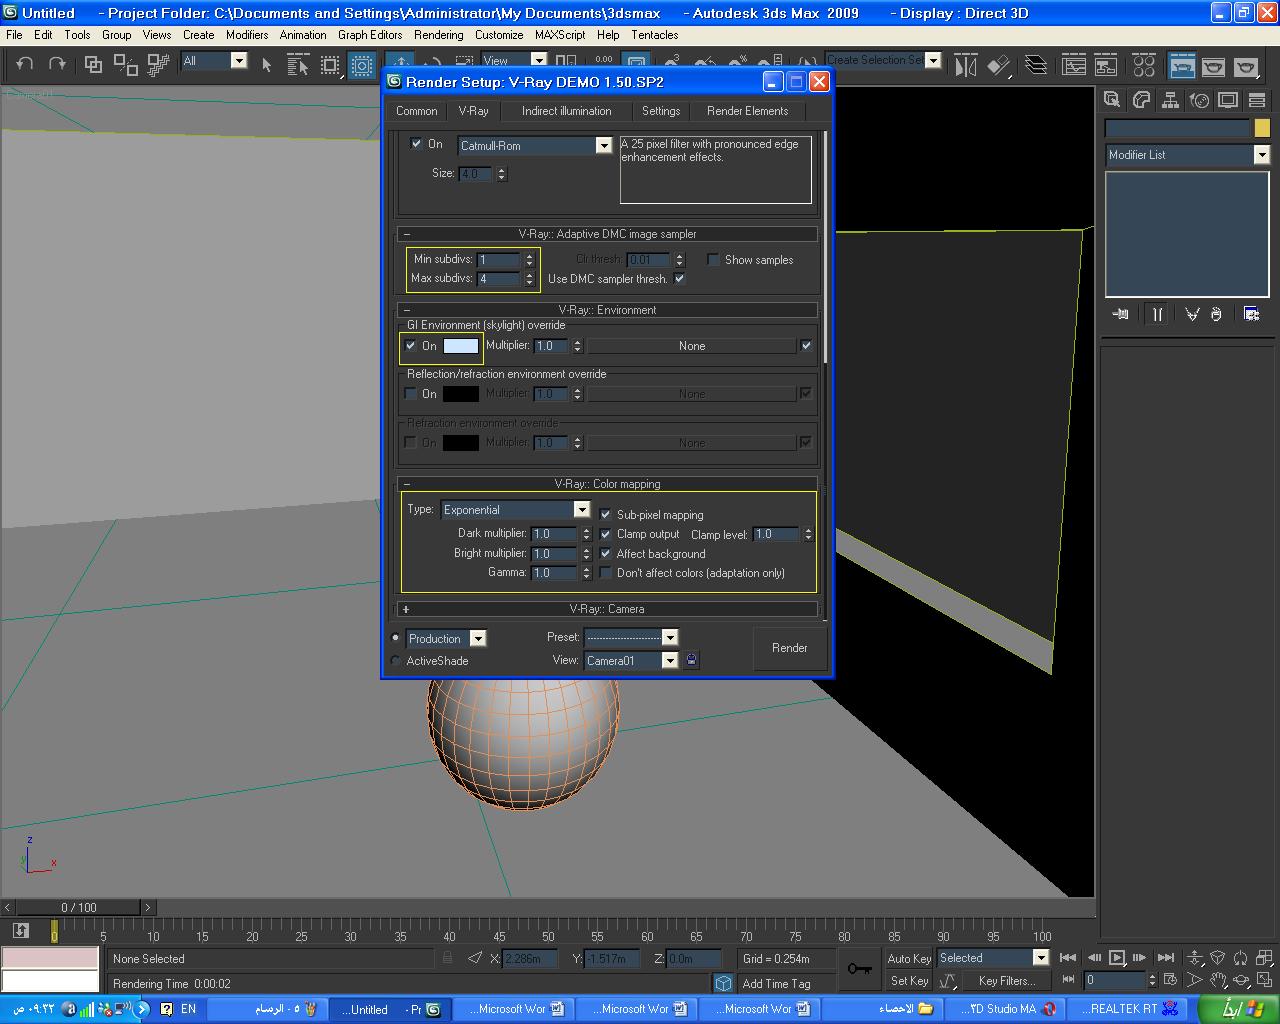This screenshot has width=1280, height=1024.
Task: Switch to the Common tab
Action: tap(417, 111)
